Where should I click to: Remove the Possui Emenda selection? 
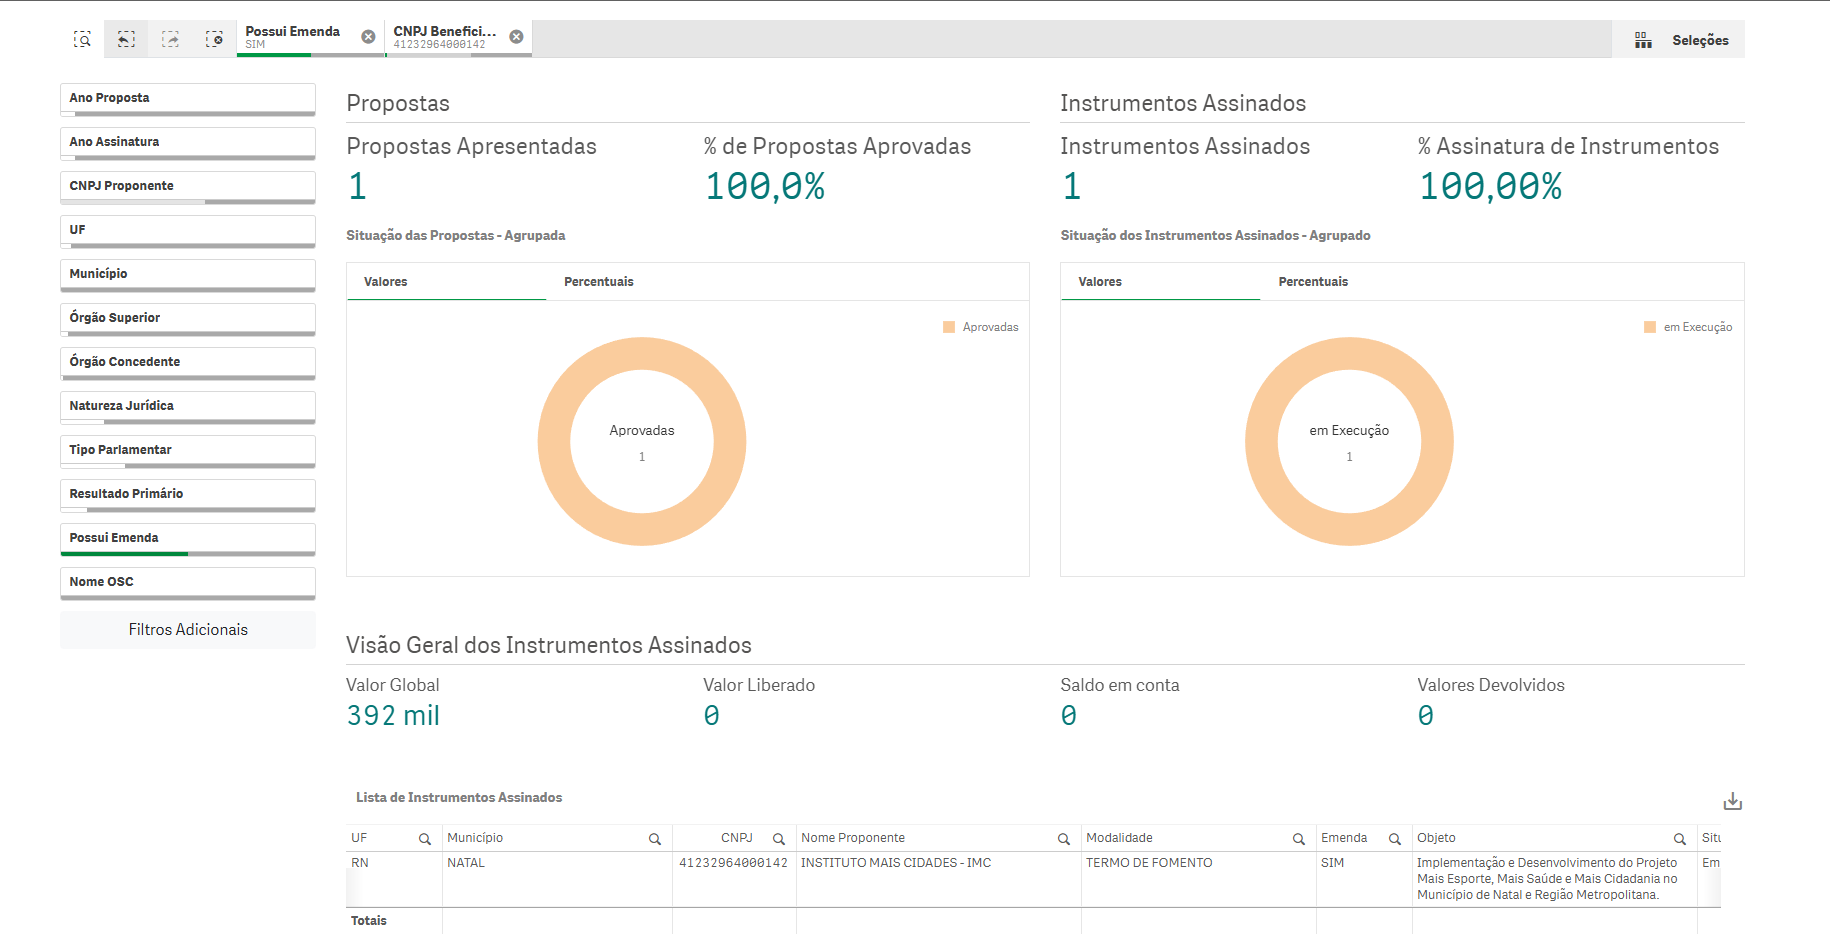click(x=368, y=37)
